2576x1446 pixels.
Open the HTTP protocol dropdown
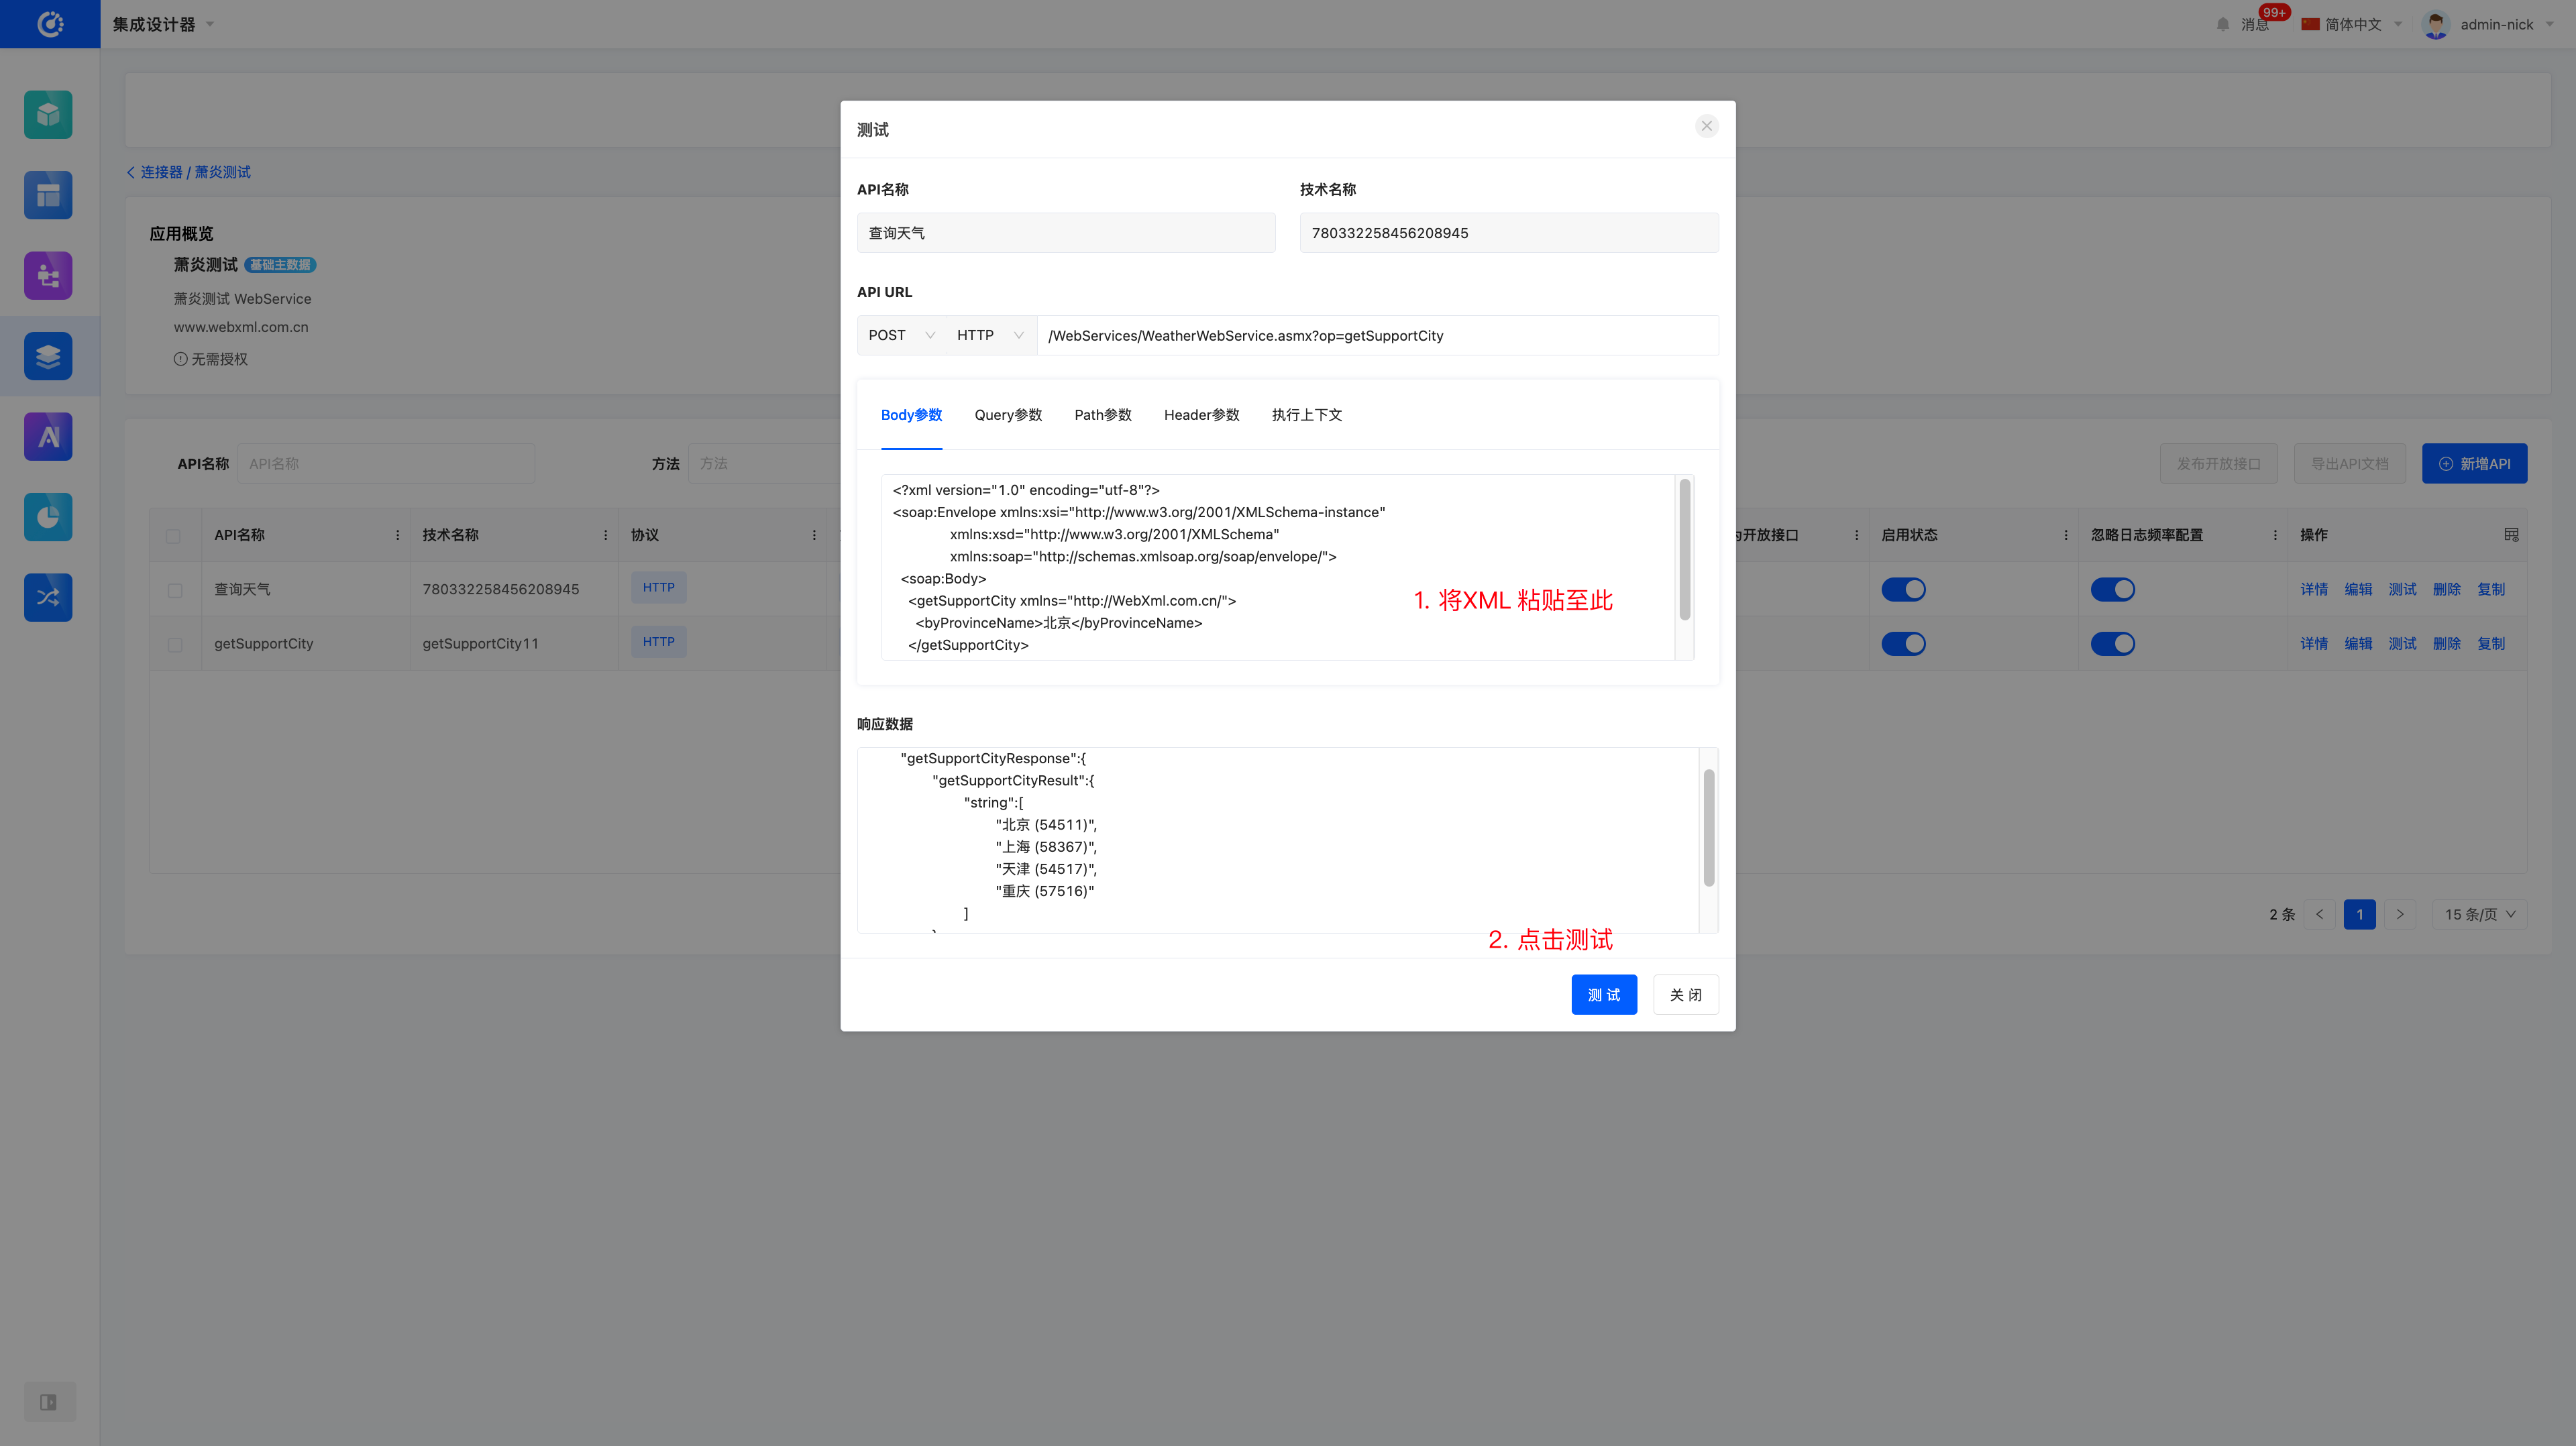pos(989,336)
